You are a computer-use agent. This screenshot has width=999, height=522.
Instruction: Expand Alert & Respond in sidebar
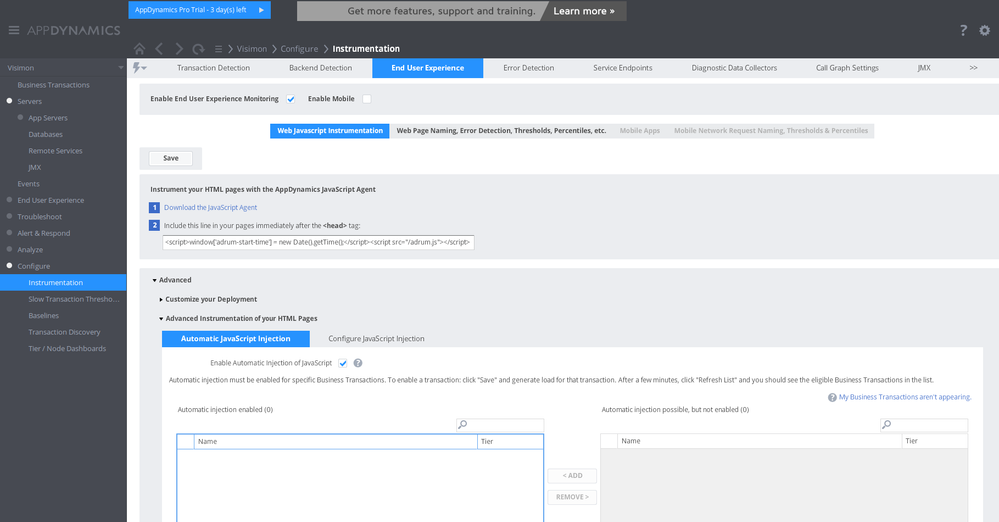click(10, 233)
